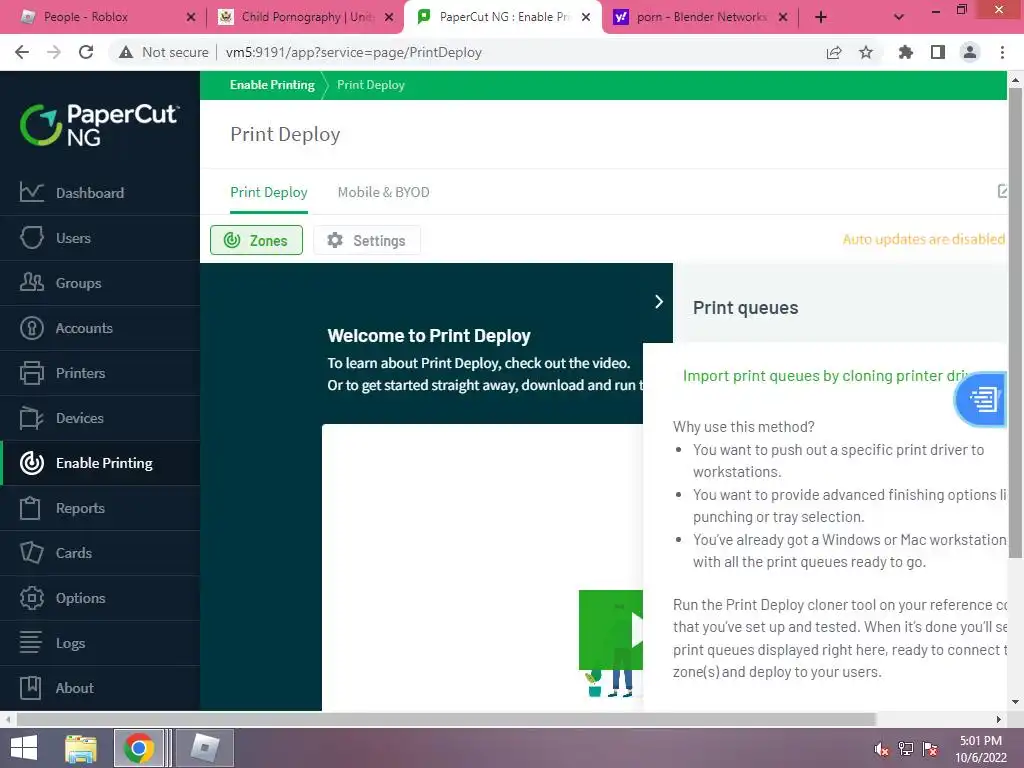This screenshot has width=1024, height=768.
Task: Click the Not secure warning icon
Action: tap(126, 52)
